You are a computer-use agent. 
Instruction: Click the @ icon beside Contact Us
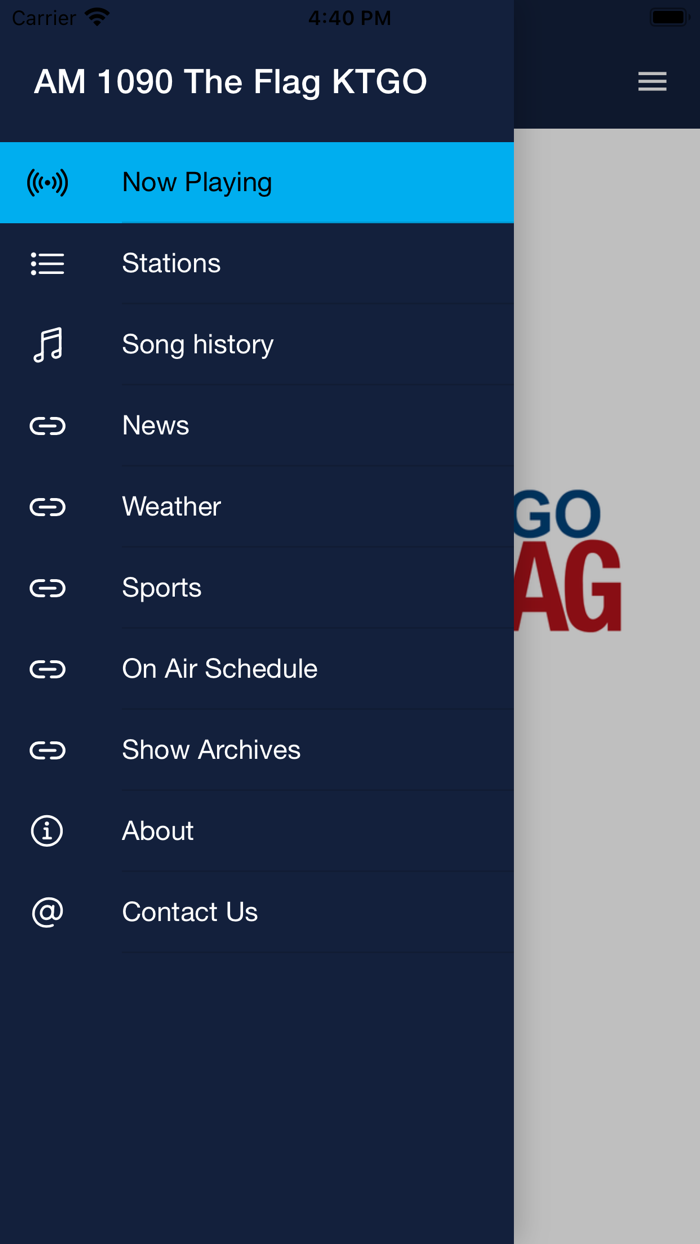(47, 911)
